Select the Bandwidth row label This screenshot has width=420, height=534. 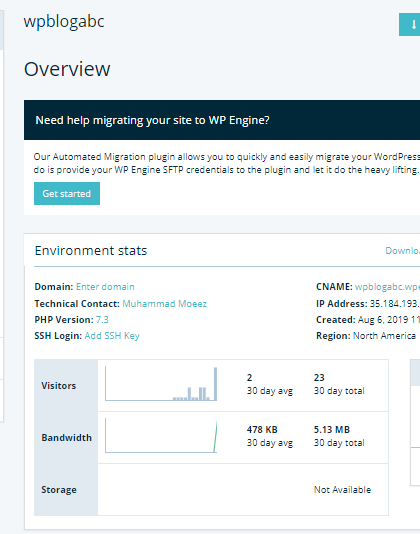pyautogui.click(x=66, y=438)
